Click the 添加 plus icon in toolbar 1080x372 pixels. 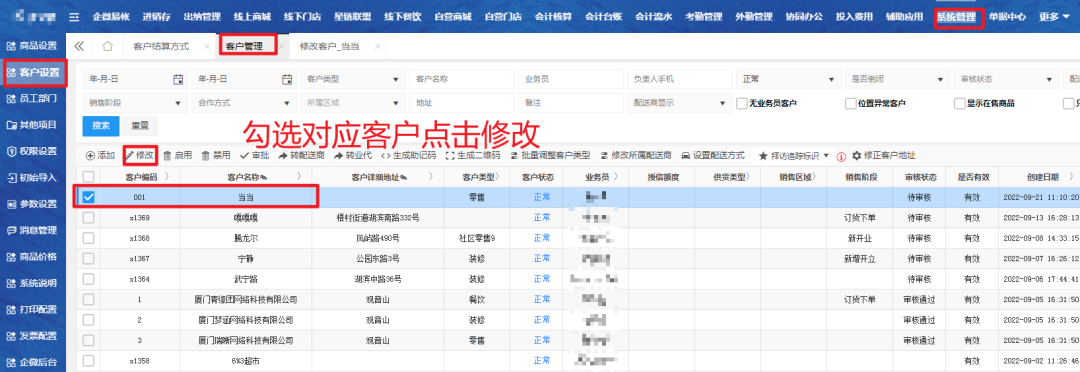(x=90, y=156)
